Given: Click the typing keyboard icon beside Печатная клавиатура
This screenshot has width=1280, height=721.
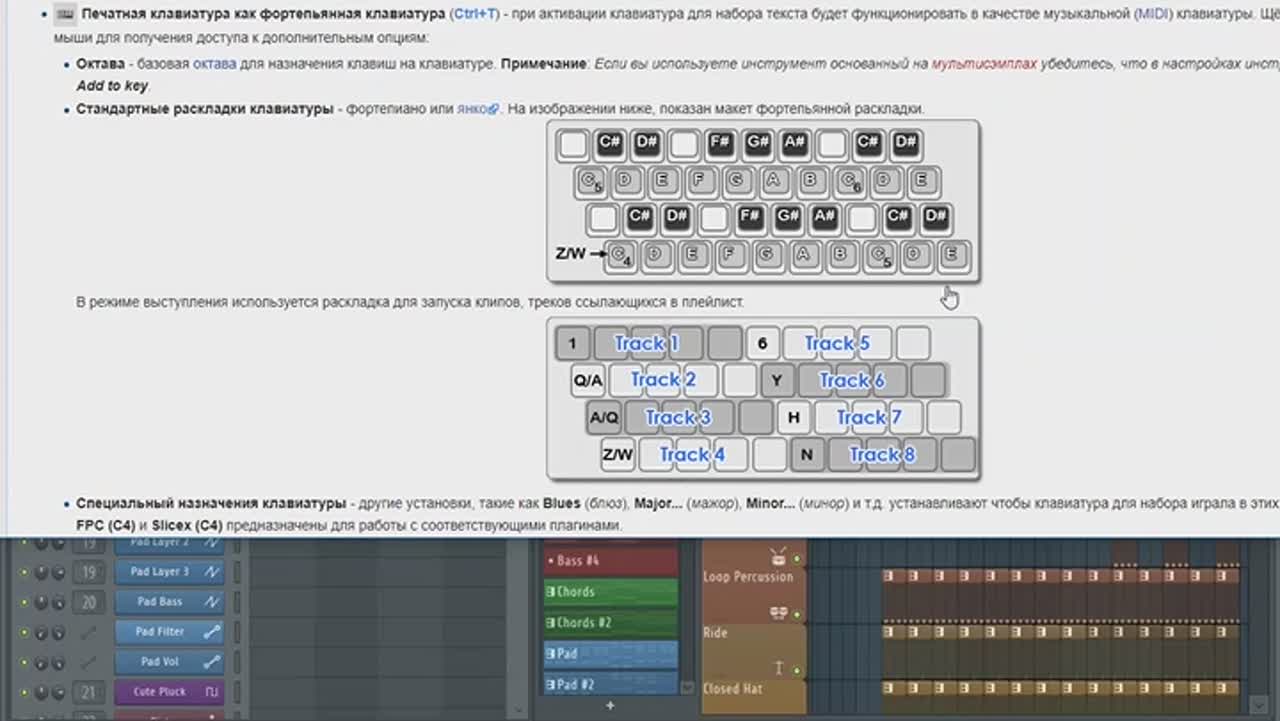Looking at the screenshot, I should coord(65,14).
